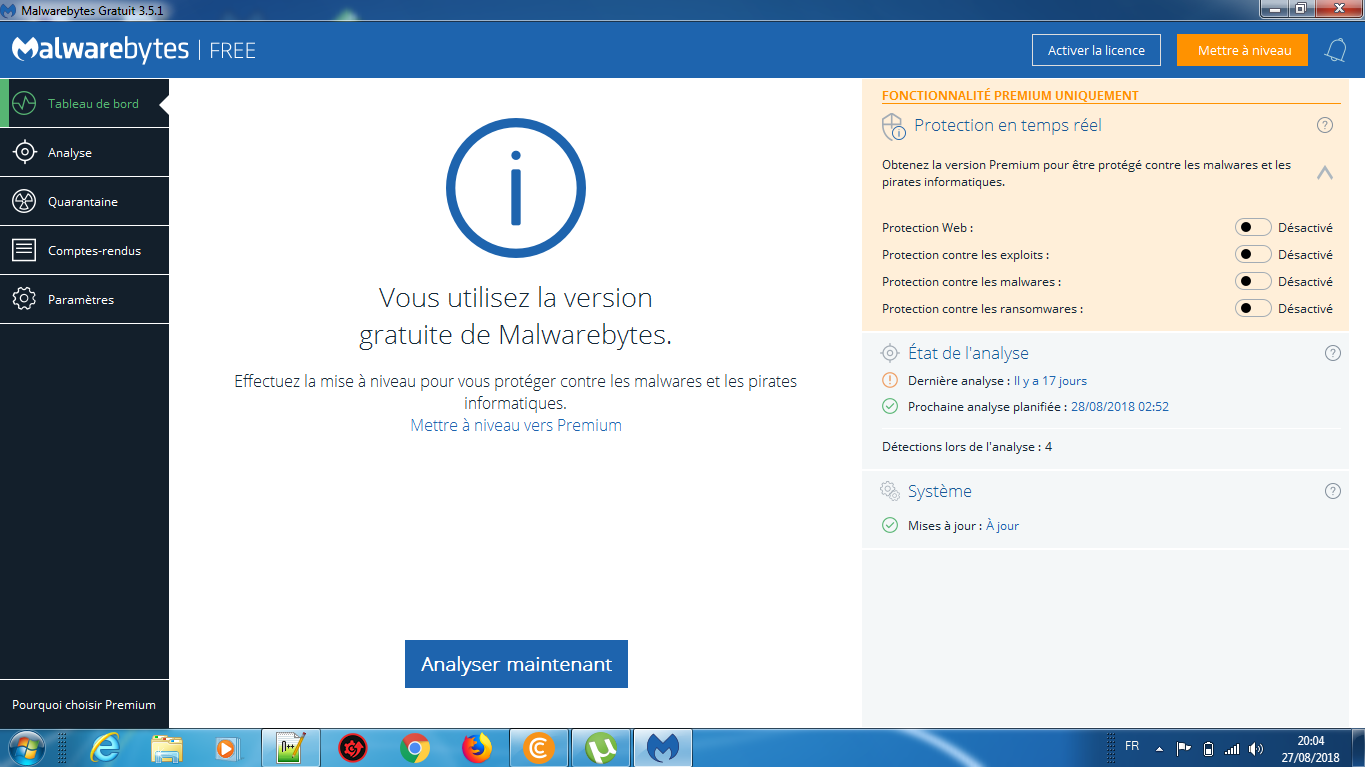The width and height of the screenshot is (1365, 767).
Task: Click the Paramètres gear icon
Action: (x=24, y=299)
